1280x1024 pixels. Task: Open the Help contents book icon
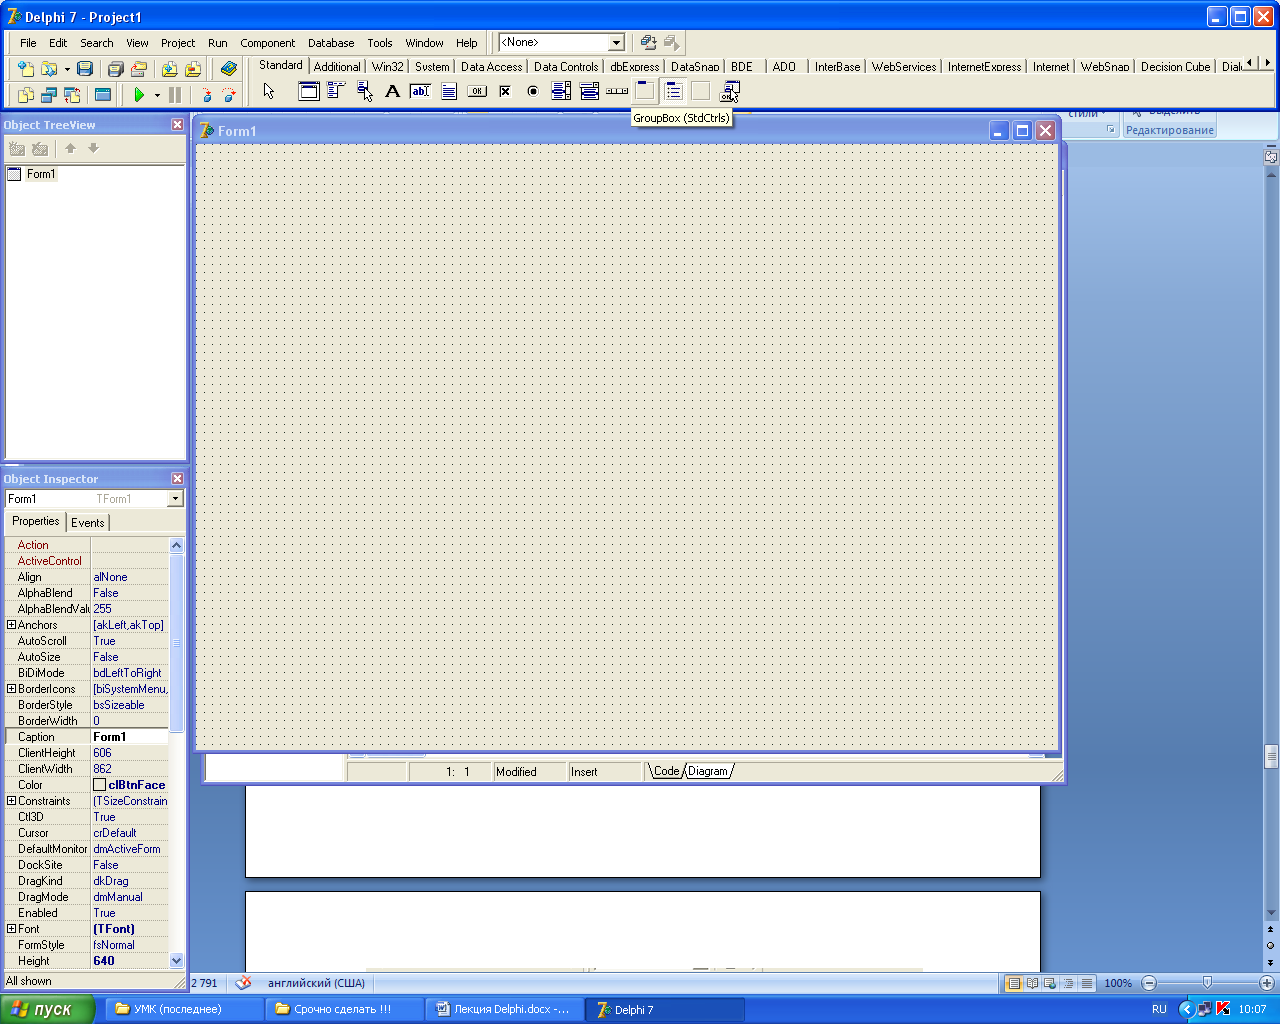(x=229, y=69)
